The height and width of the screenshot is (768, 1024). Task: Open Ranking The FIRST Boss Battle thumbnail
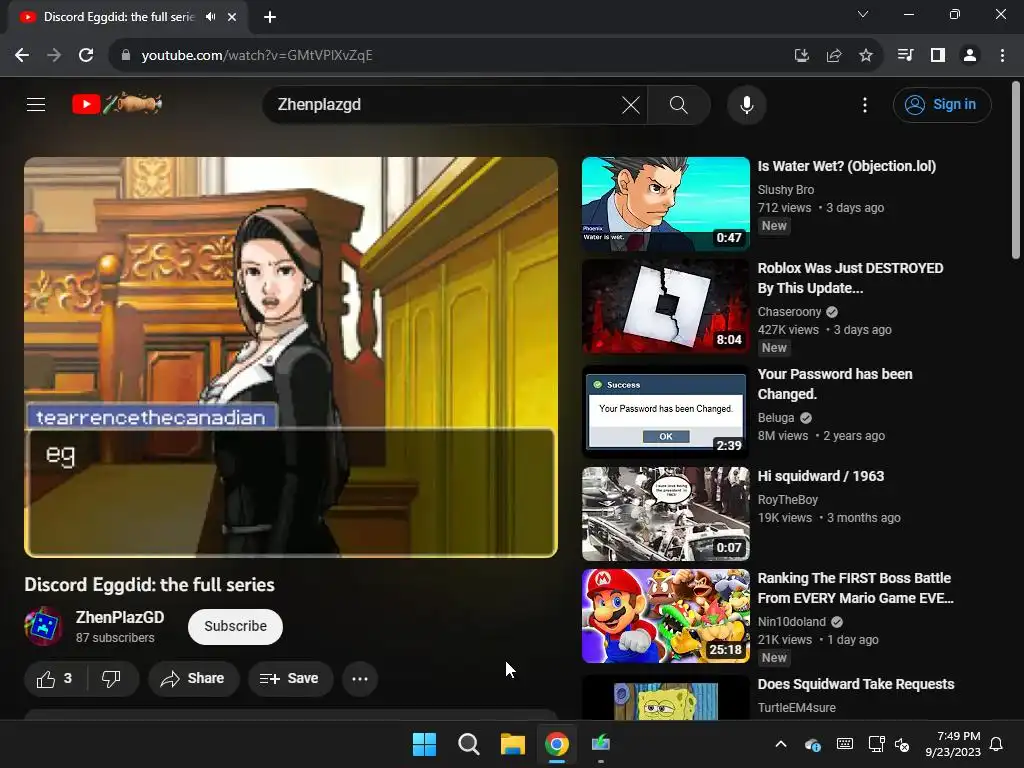tap(665, 616)
